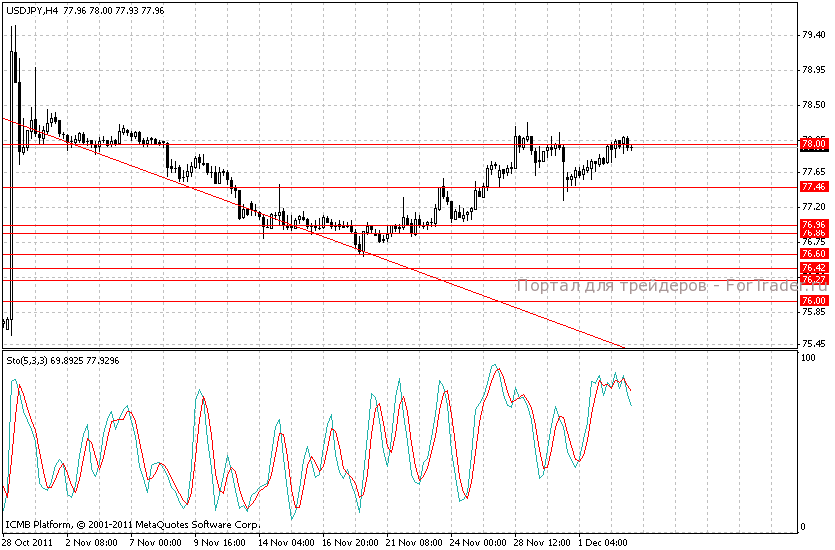The width and height of the screenshot is (835, 550).
Task: Click the 78.50 price axis value
Action: click(x=814, y=104)
